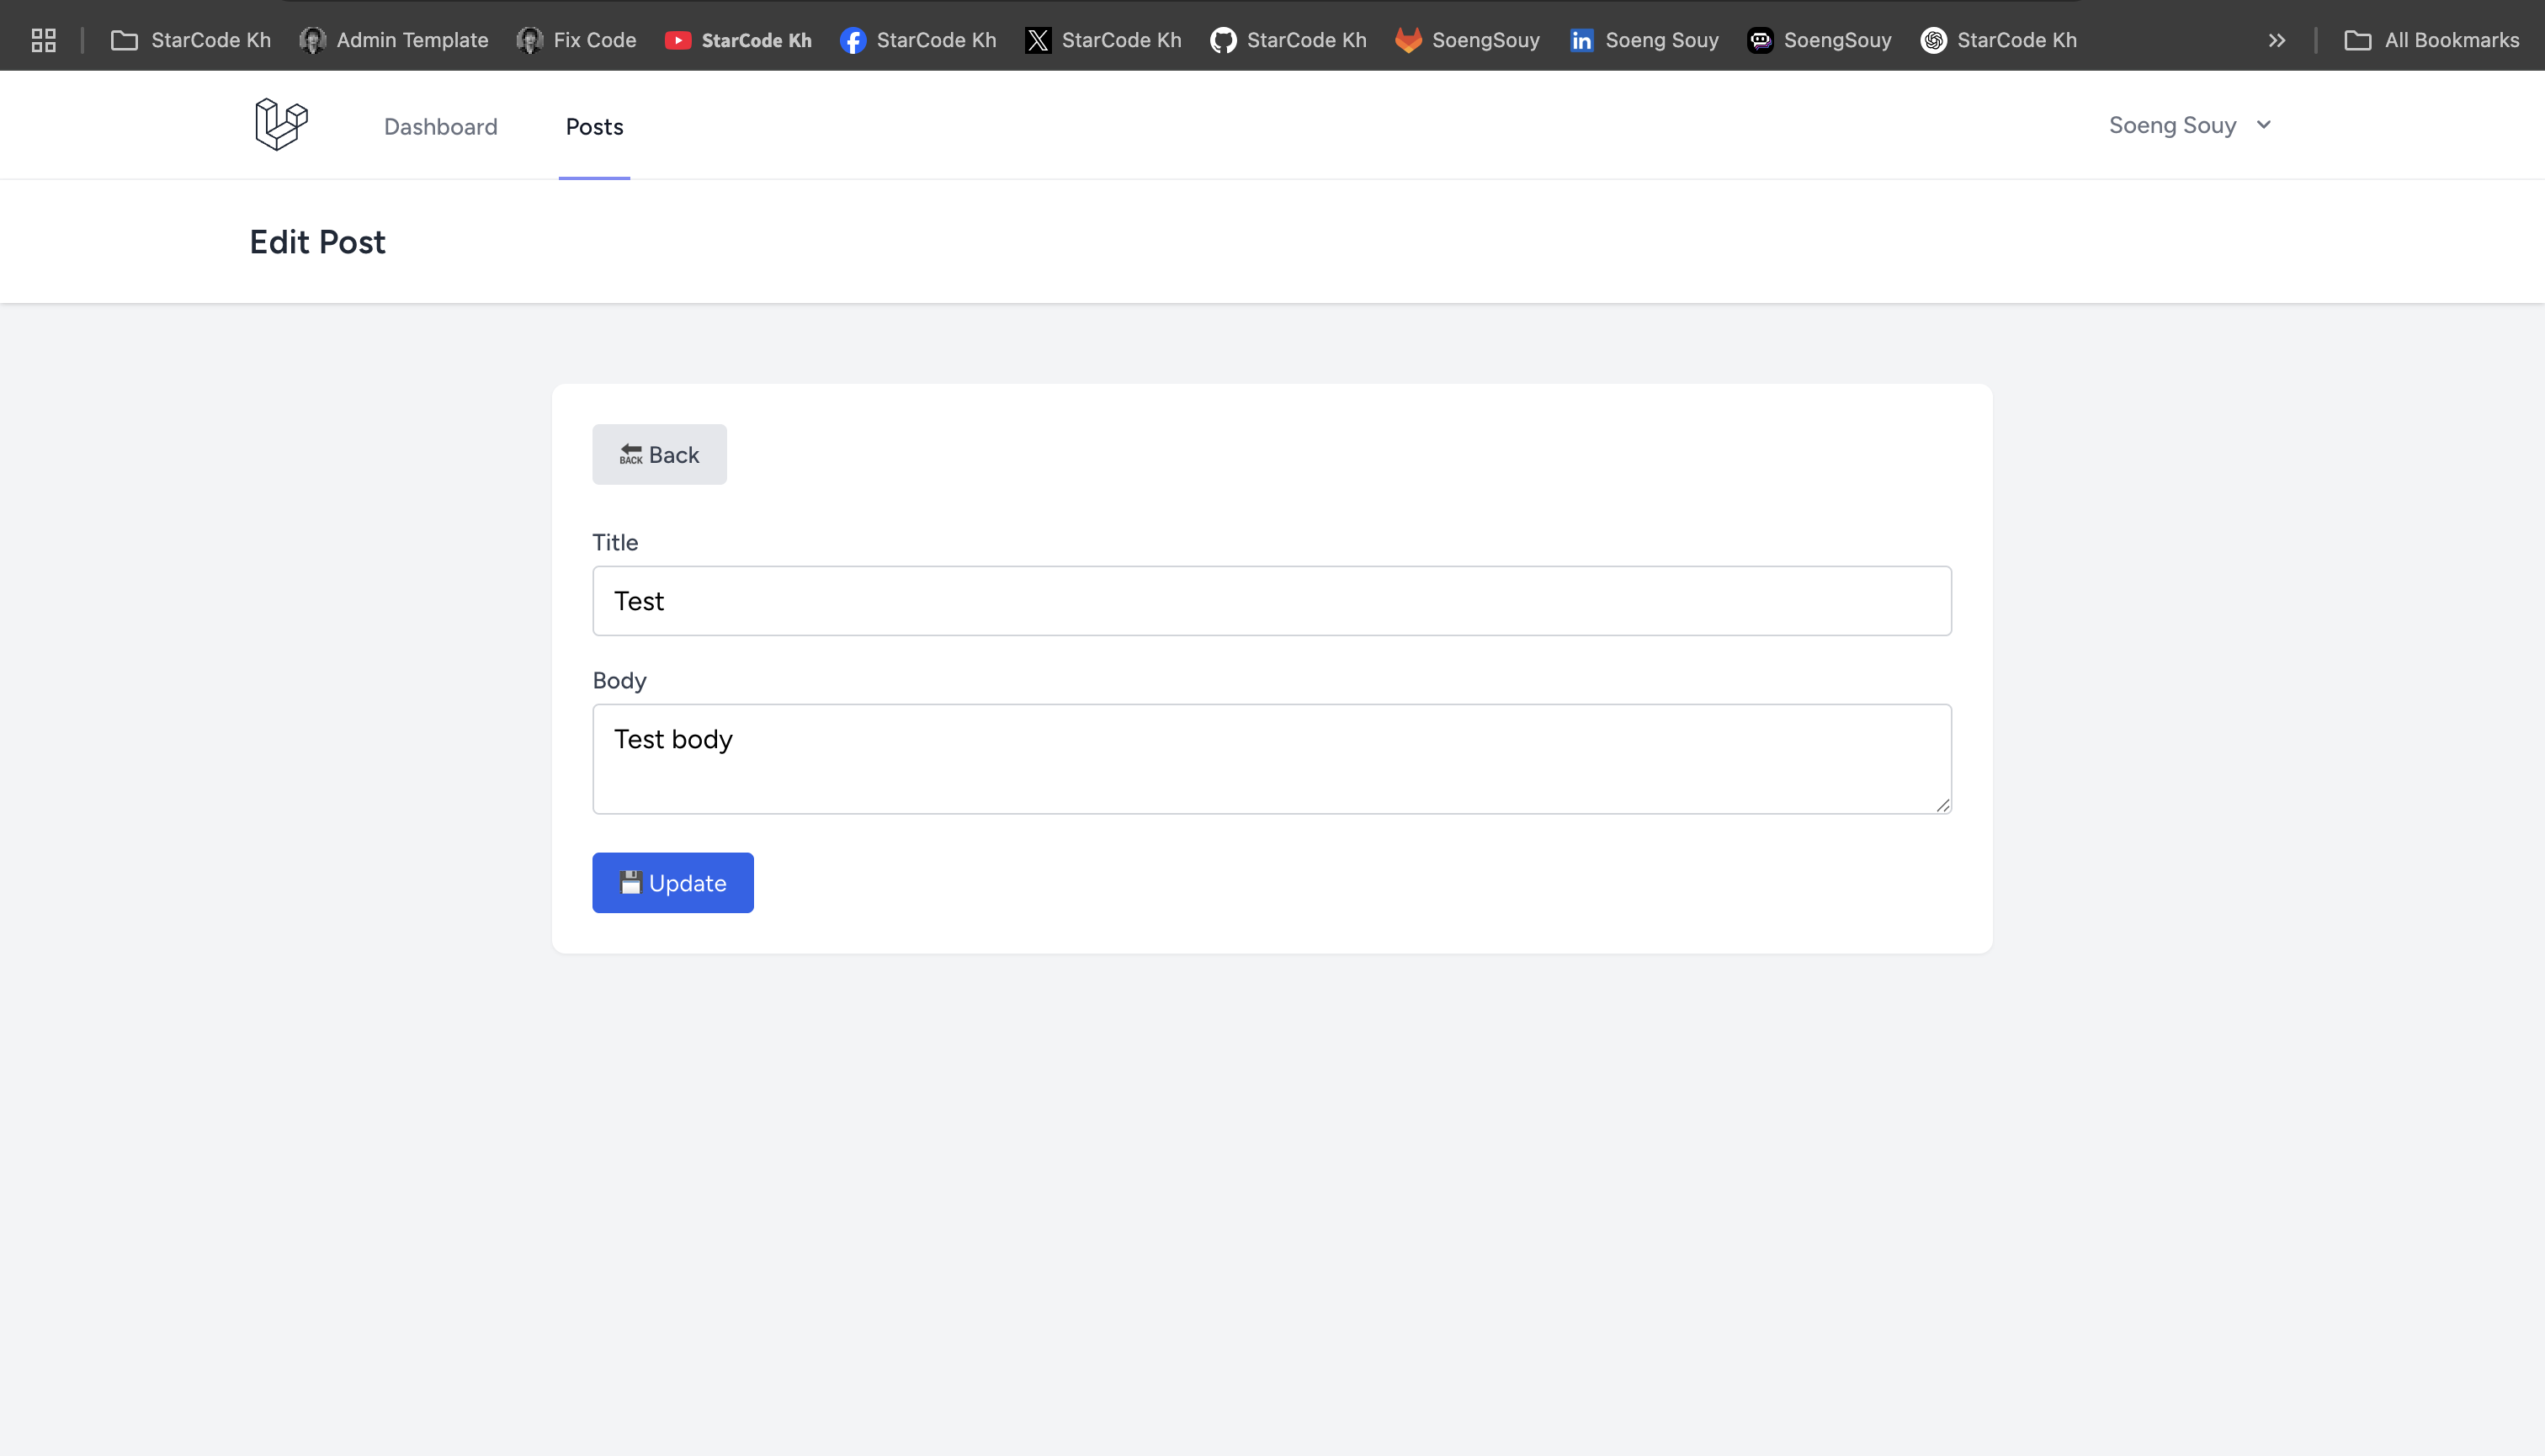Open the YouTube StarCode Kh bookmark

(x=738, y=40)
